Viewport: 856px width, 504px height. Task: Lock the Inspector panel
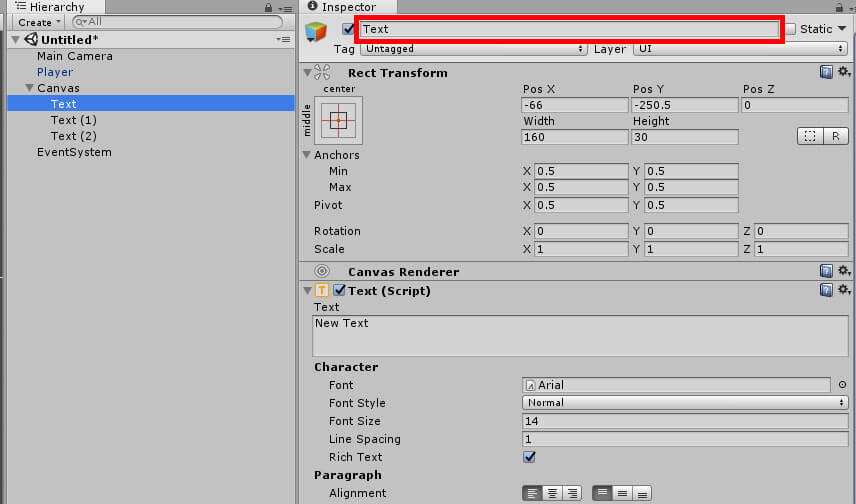pos(839,8)
